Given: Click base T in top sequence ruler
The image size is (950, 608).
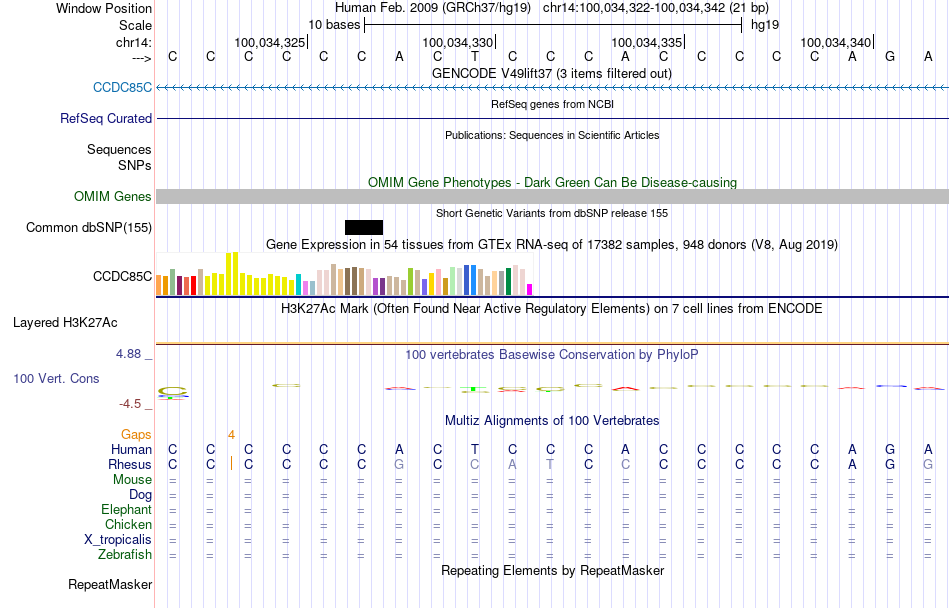Looking at the screenshot, I should coord(475,56).
